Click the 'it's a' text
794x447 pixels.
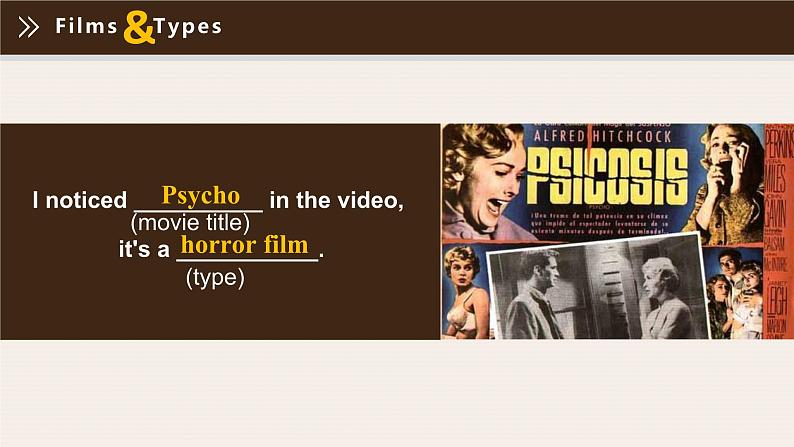click(x=144, y=249)
